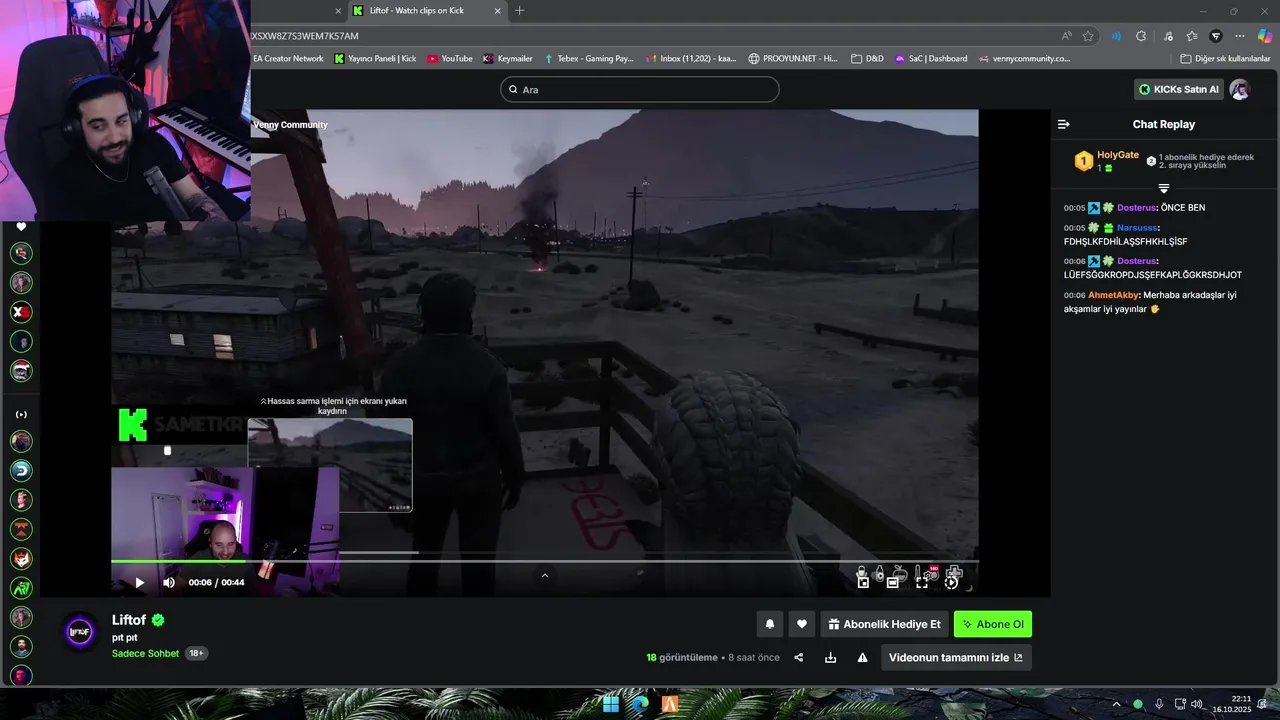Image resolution: width=1280 pixels, height=720 pixels.
Task: Click Liftof's channel avatar
Action: (x=80, y=632)
